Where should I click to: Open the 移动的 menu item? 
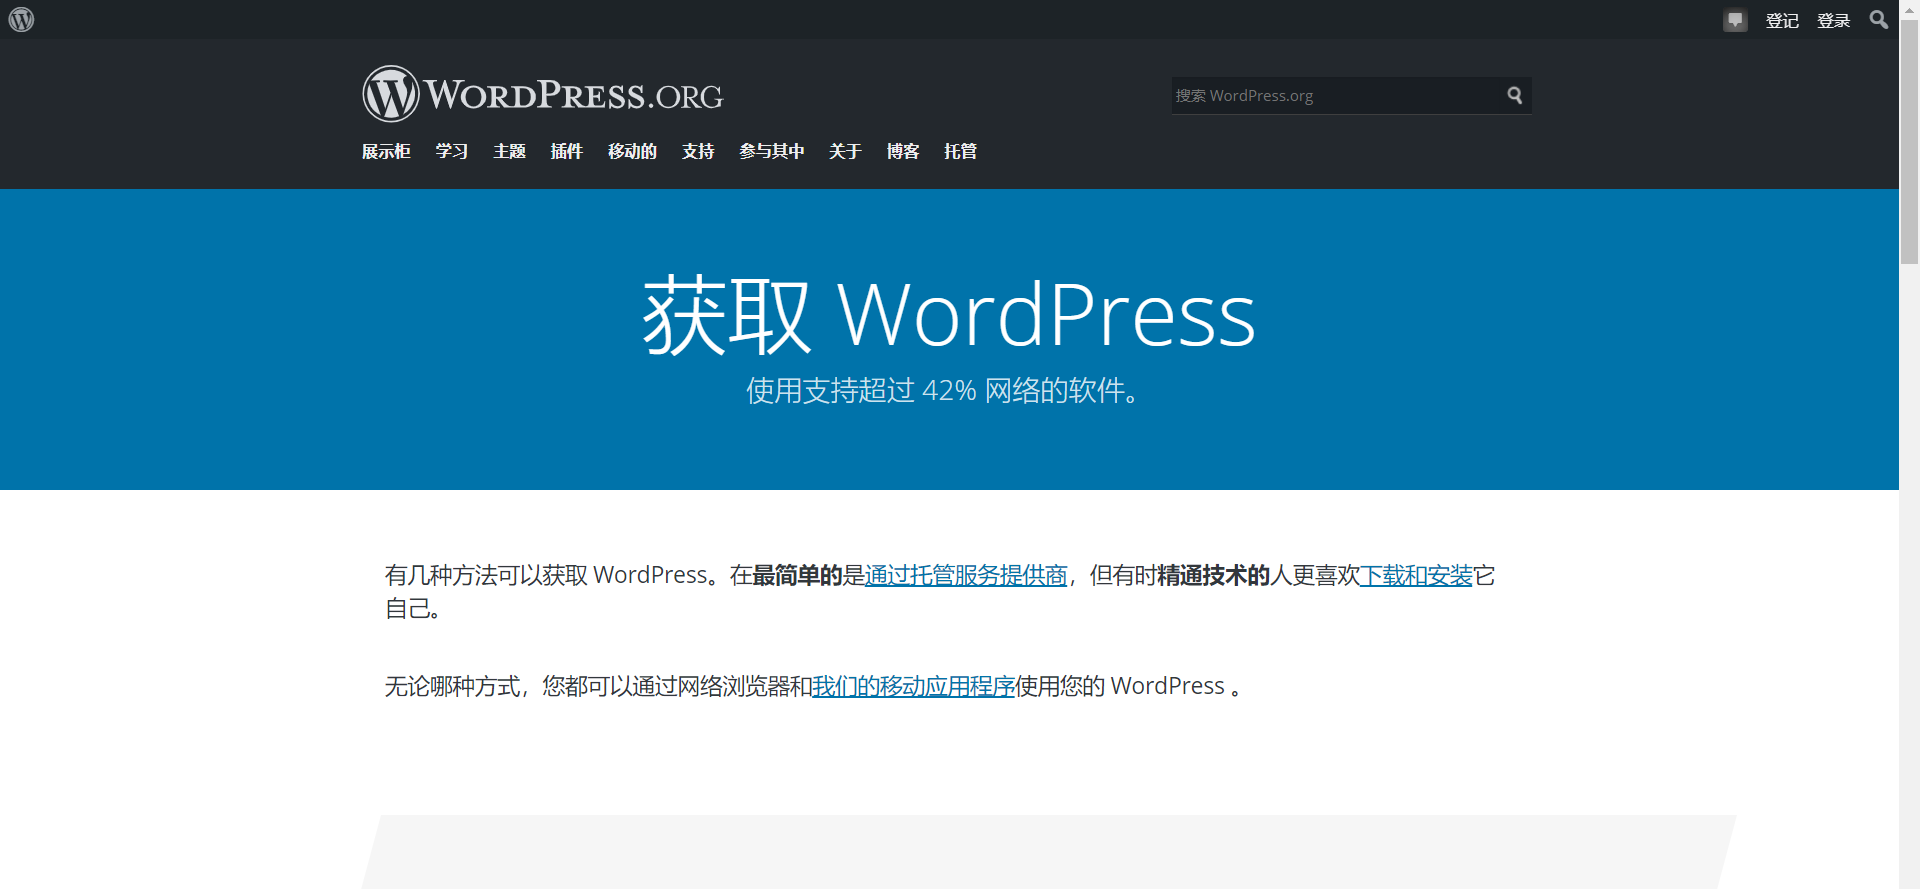pyautogui.click(x=632, y=151)
